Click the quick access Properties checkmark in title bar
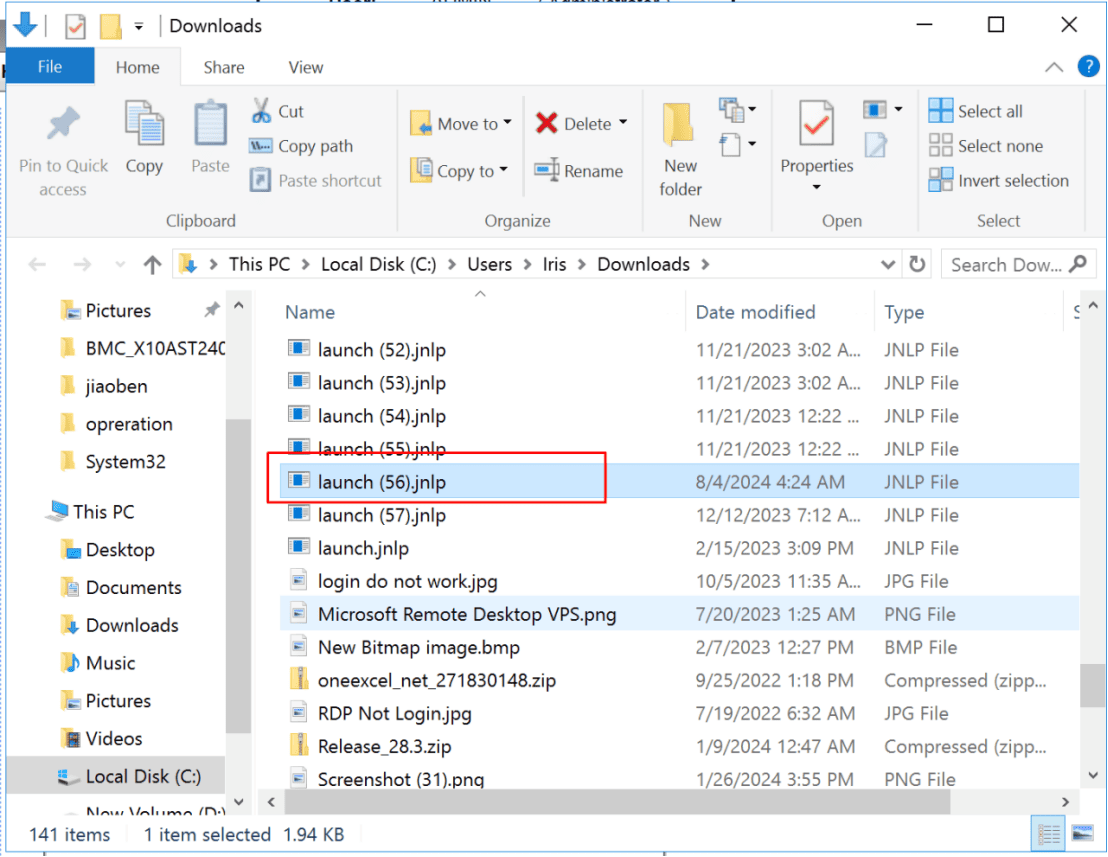Viewport: 1108px width, 857px height. click(x=75, y=26)
